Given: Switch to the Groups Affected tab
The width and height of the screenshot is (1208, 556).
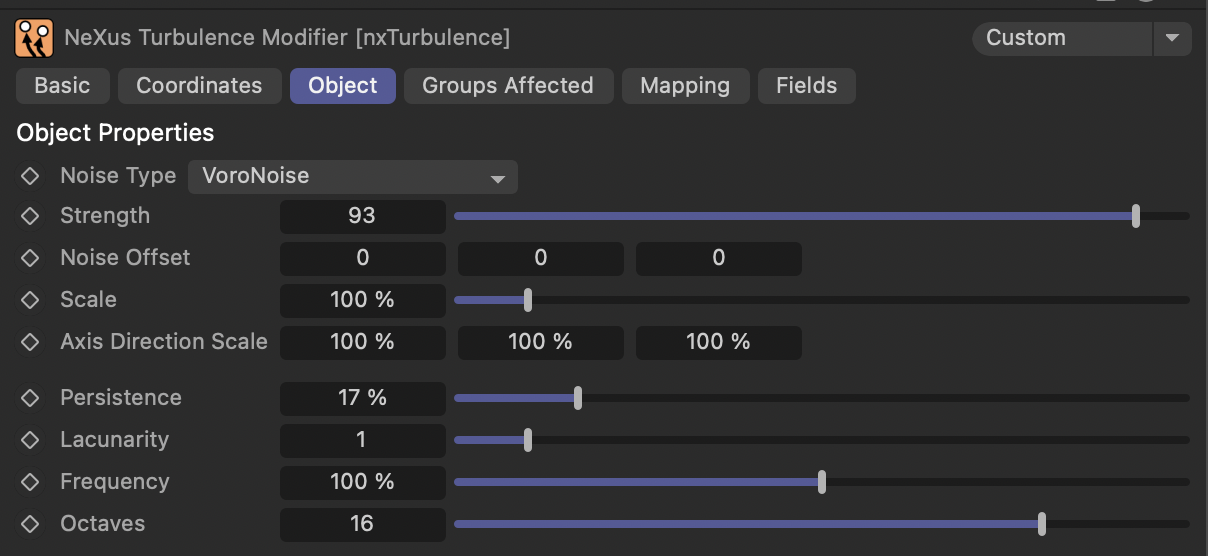Looking at the screenshot, I should pos(508,86).
